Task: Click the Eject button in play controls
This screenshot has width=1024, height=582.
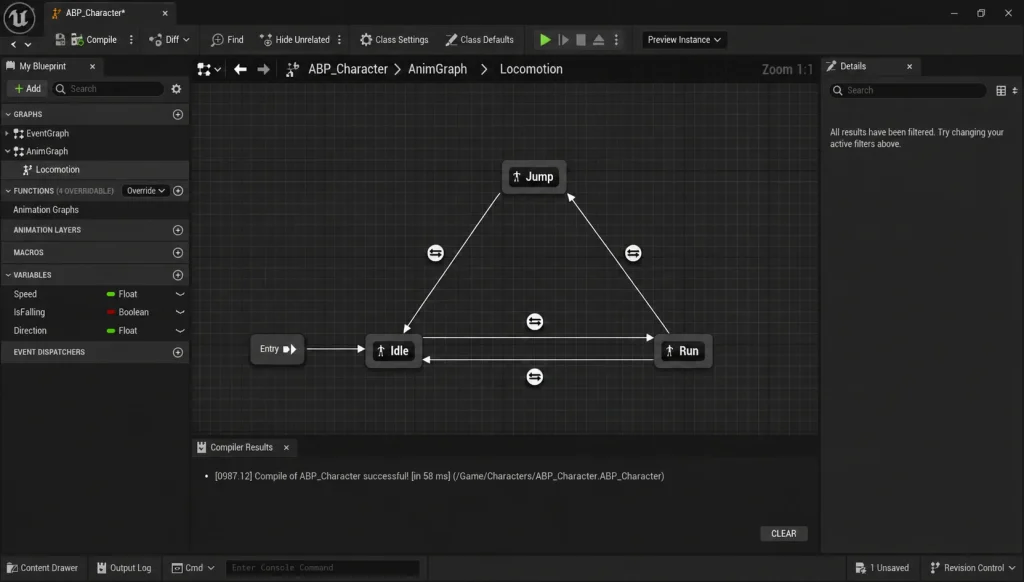Action: coord(598,40)
